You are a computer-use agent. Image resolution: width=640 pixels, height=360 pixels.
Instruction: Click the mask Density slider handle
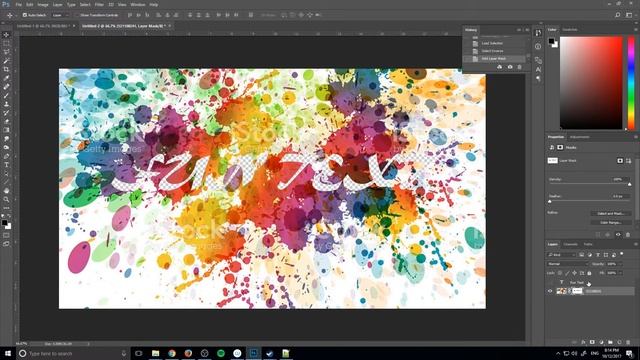[x=629, y=184]
